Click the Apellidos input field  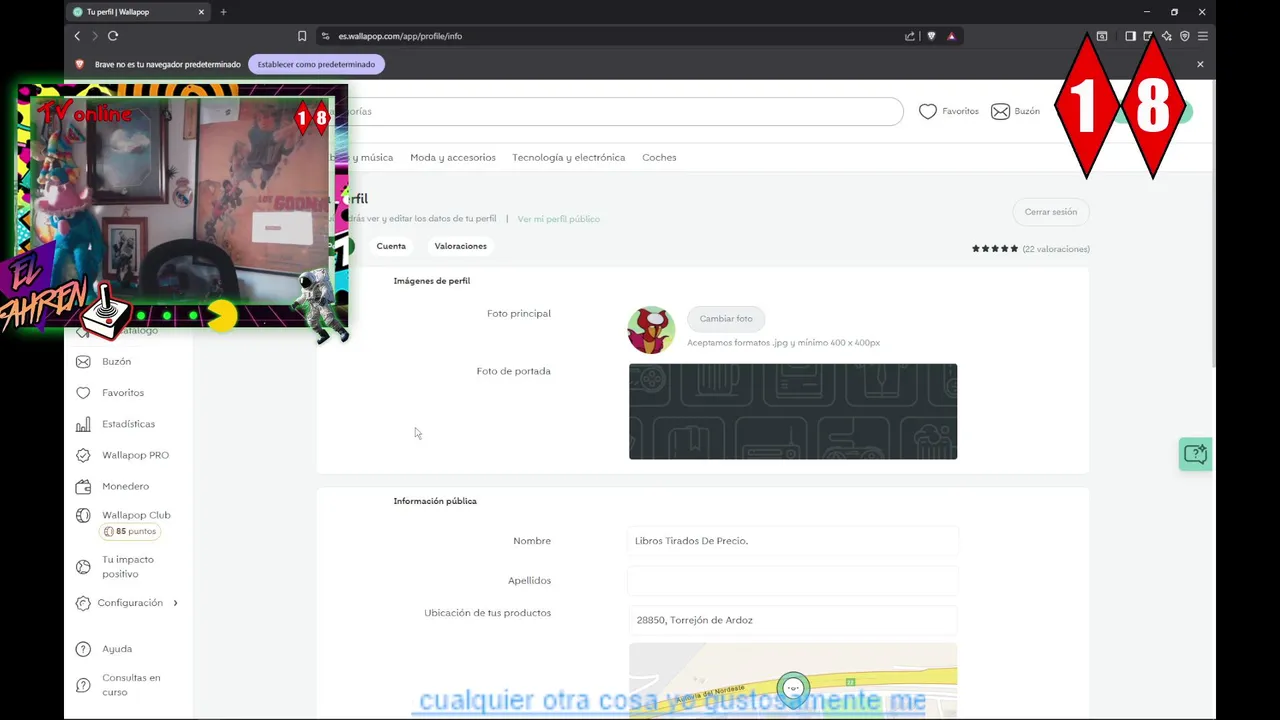[x=793, y=580]
